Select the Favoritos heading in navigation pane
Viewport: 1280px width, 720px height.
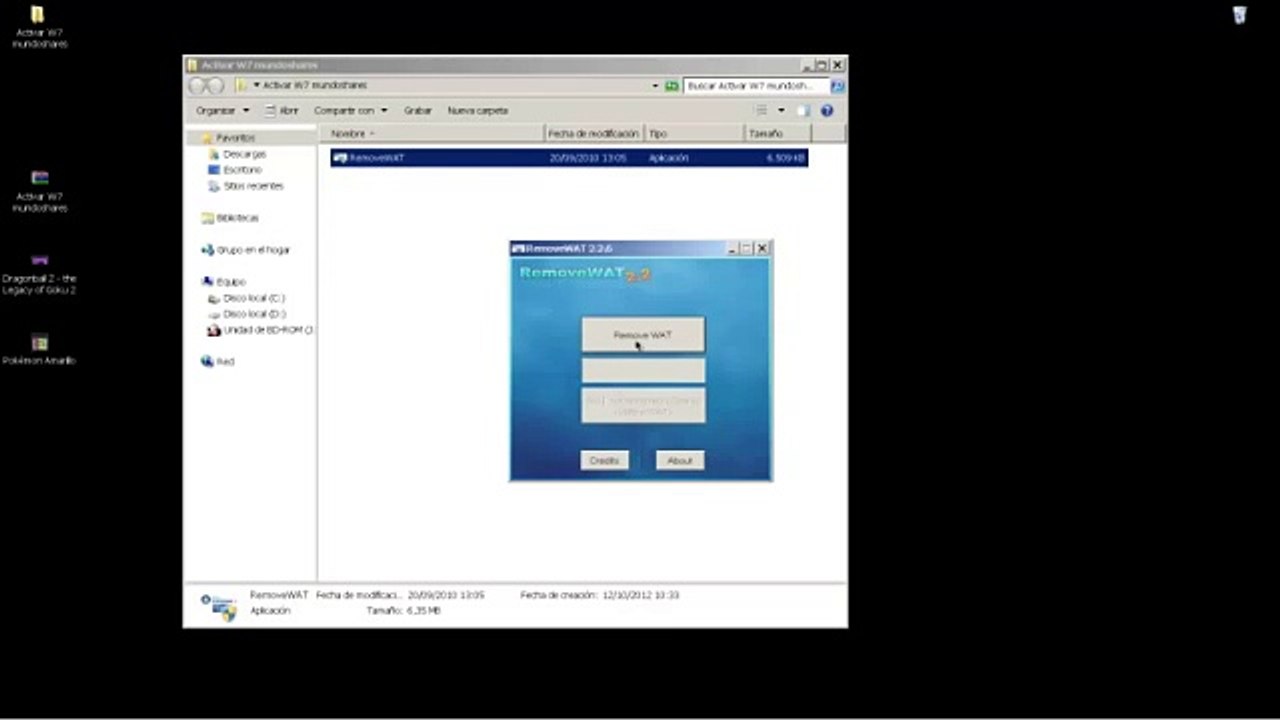click(235, 138)
